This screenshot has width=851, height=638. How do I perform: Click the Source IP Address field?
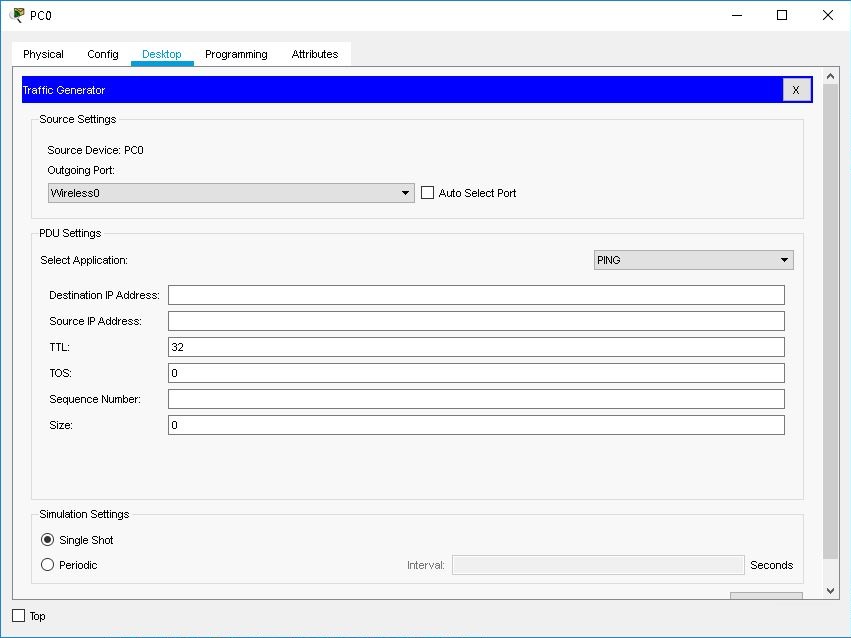tap(477, 320)
